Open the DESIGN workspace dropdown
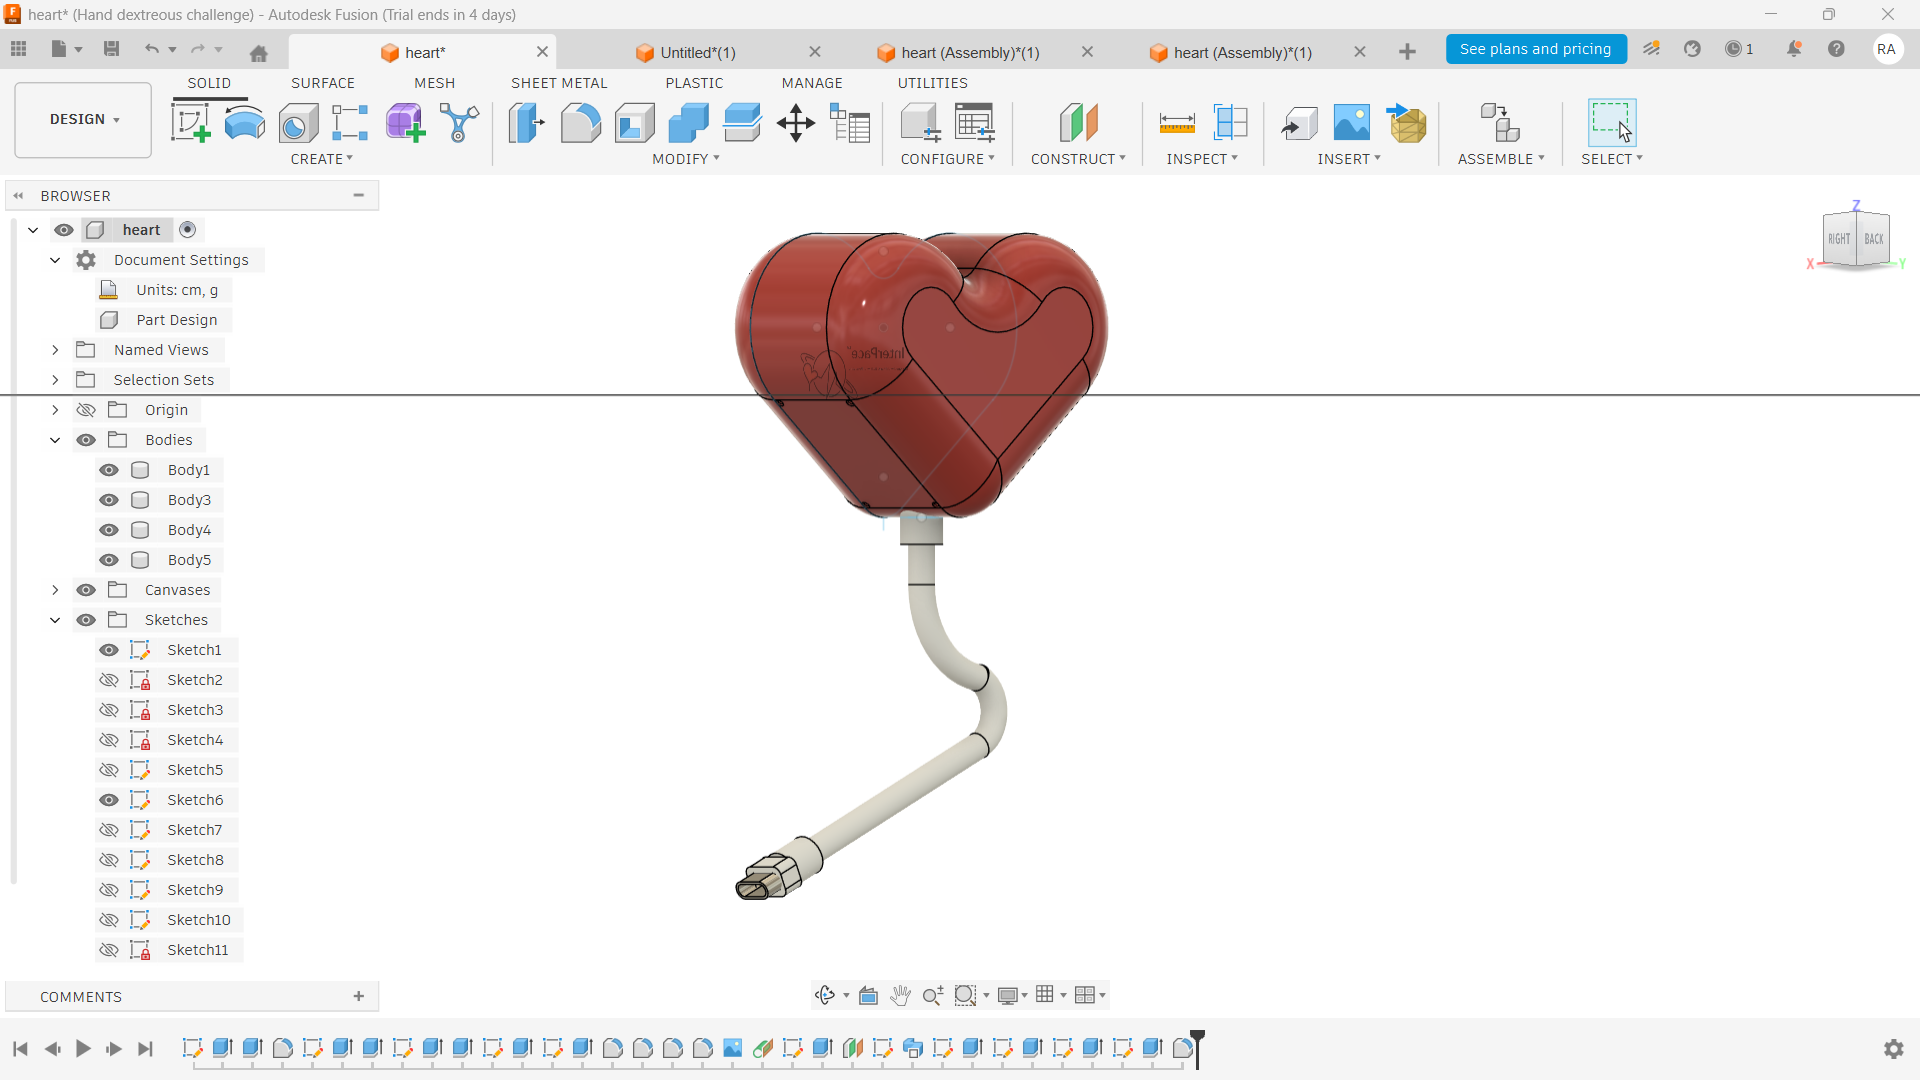This screenshot has width=1920, height=1080. [84, 119]
